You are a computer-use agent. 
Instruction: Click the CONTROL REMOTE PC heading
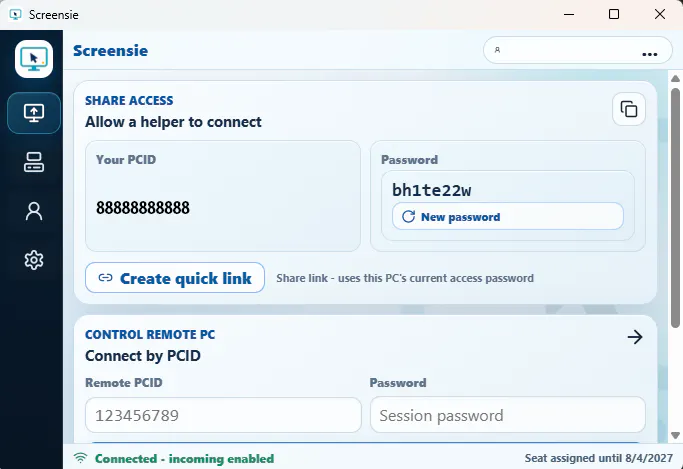click(x=150, y=334)
